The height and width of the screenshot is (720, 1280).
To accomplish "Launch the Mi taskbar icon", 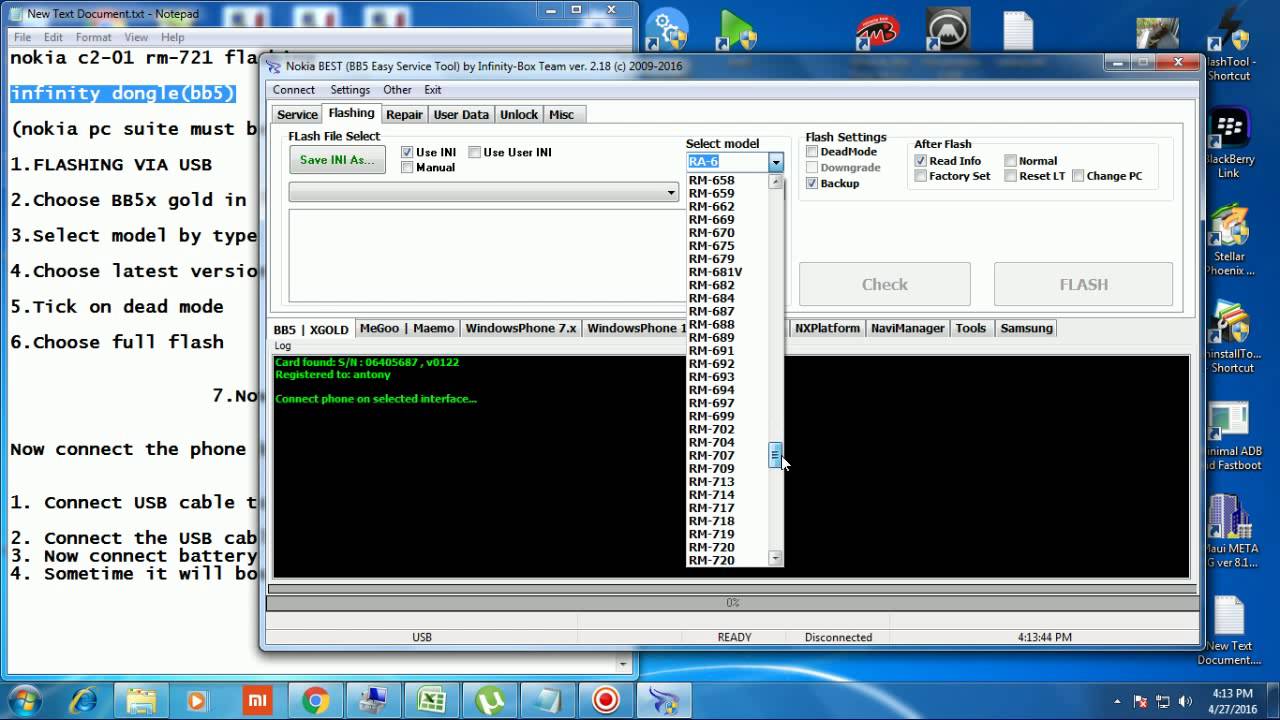I will (257, 699).
